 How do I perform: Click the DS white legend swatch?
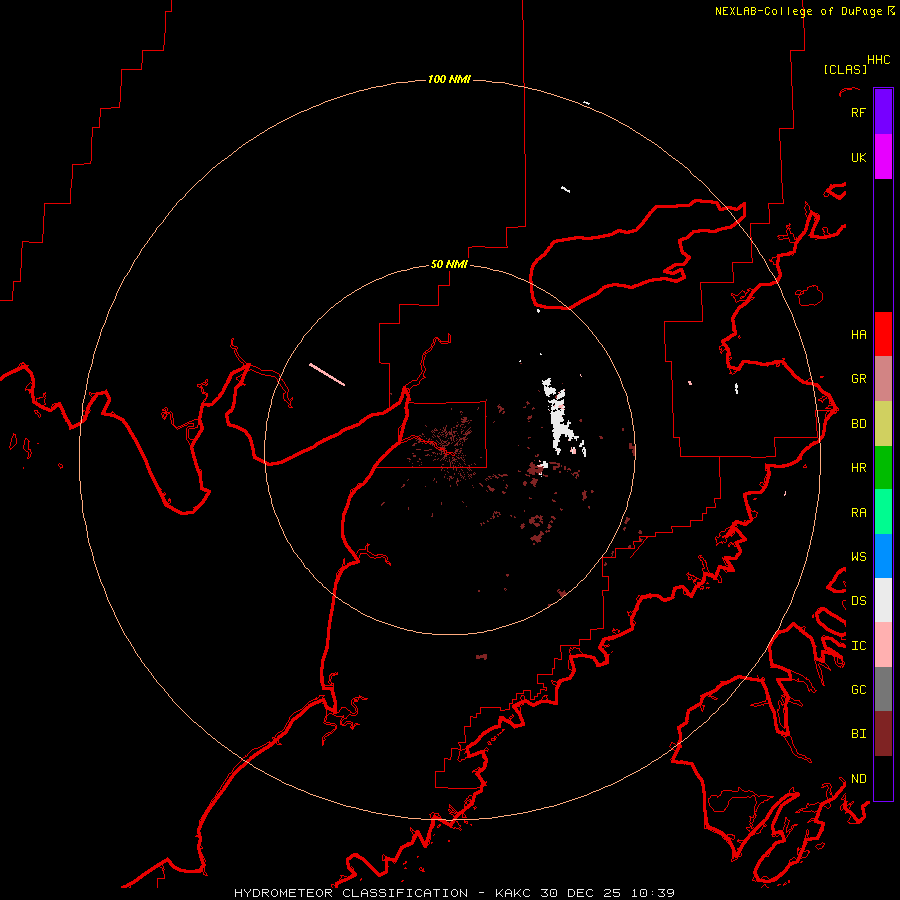point(883,600)
